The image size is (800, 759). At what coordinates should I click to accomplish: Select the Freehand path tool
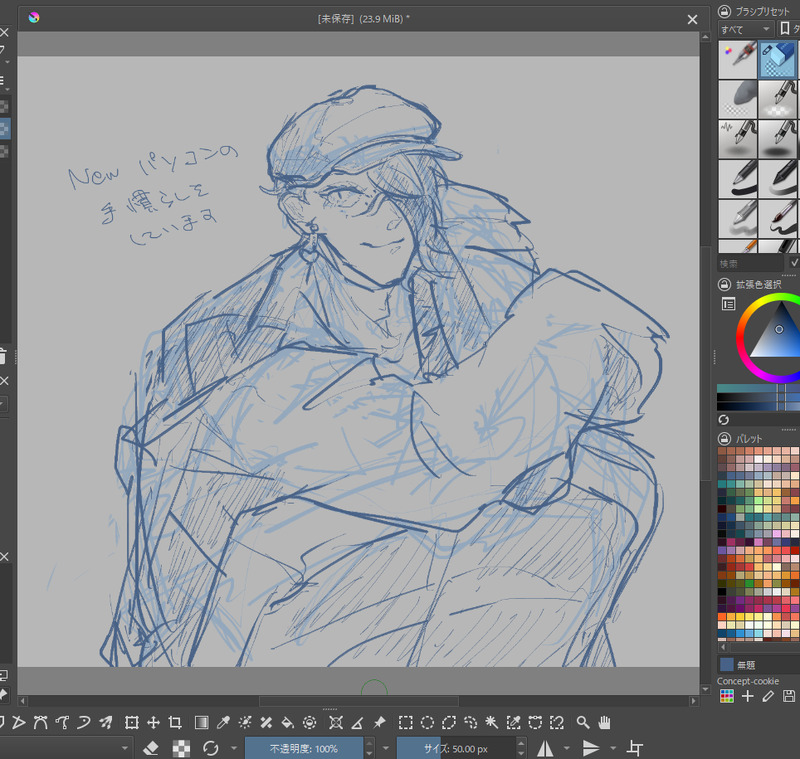coord(62,722)
